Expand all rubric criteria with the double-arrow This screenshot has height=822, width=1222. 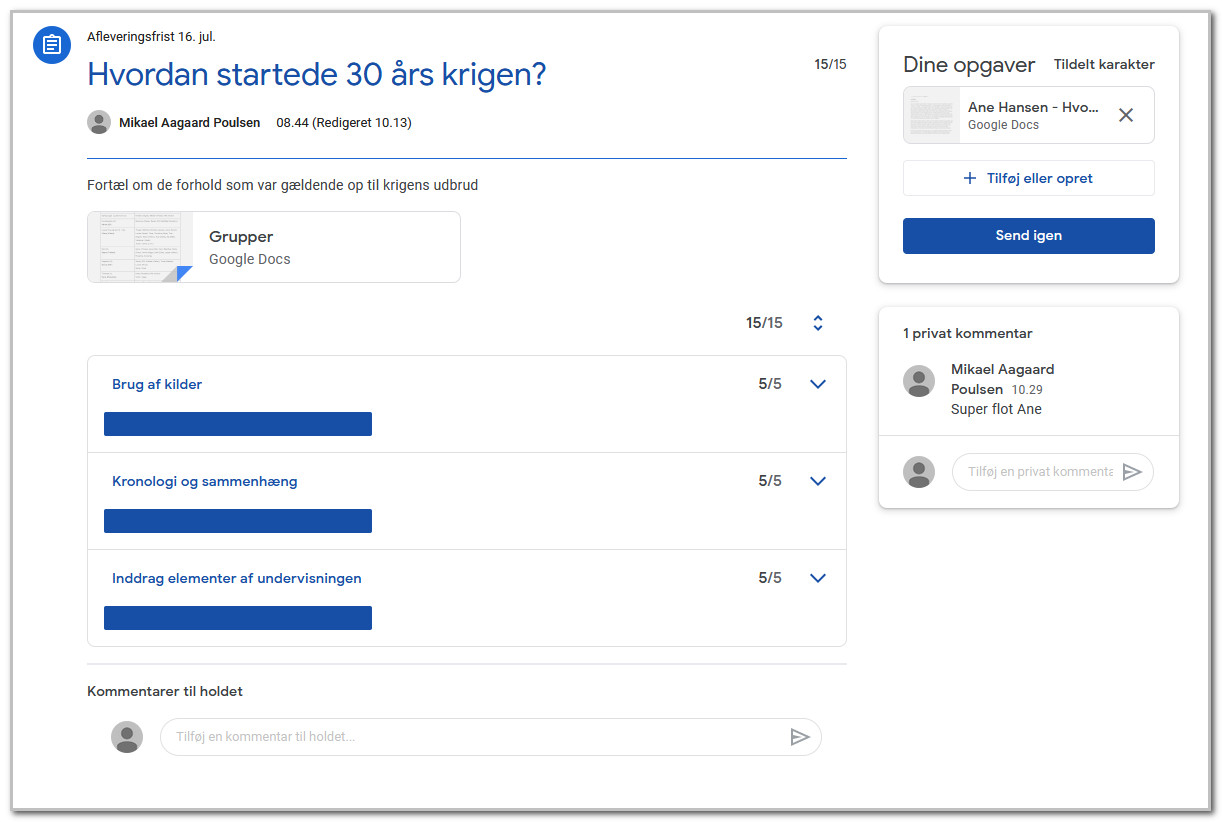(x=818, y=323)
